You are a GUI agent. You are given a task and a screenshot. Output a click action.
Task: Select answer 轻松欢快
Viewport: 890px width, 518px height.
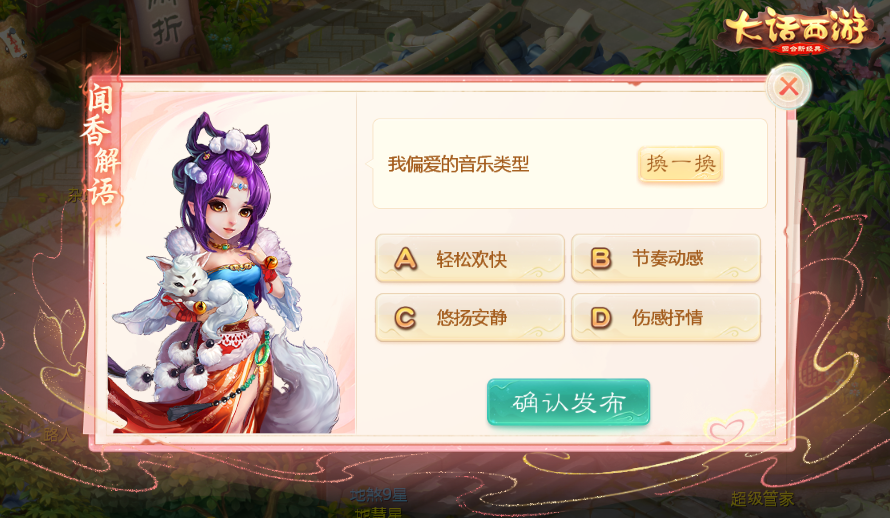tap(470, 258)
